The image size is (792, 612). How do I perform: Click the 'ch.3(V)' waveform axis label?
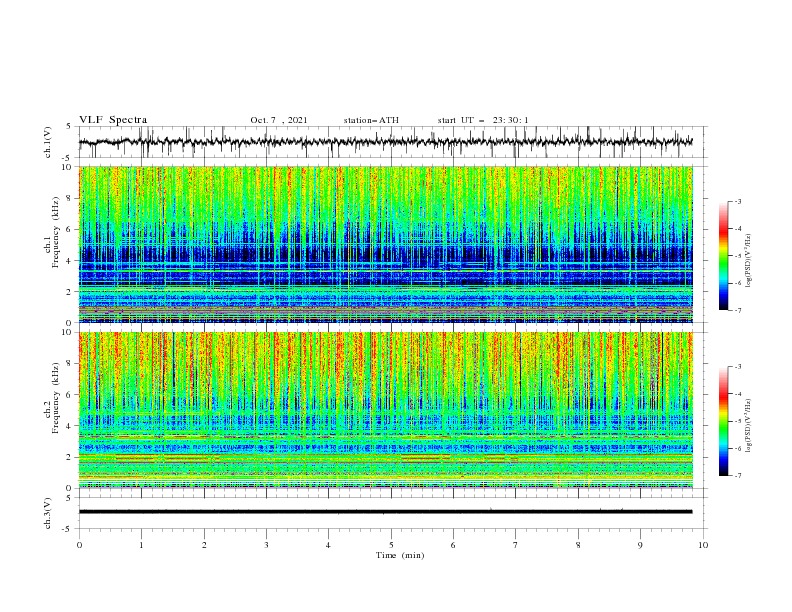coord(48,513)
